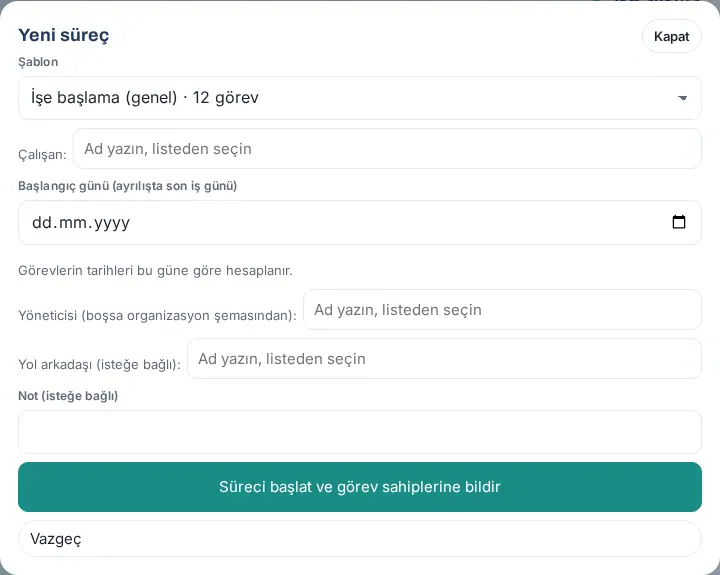Click the Şablon label
The image size is (720, 575).
click(x=38, y=62)
